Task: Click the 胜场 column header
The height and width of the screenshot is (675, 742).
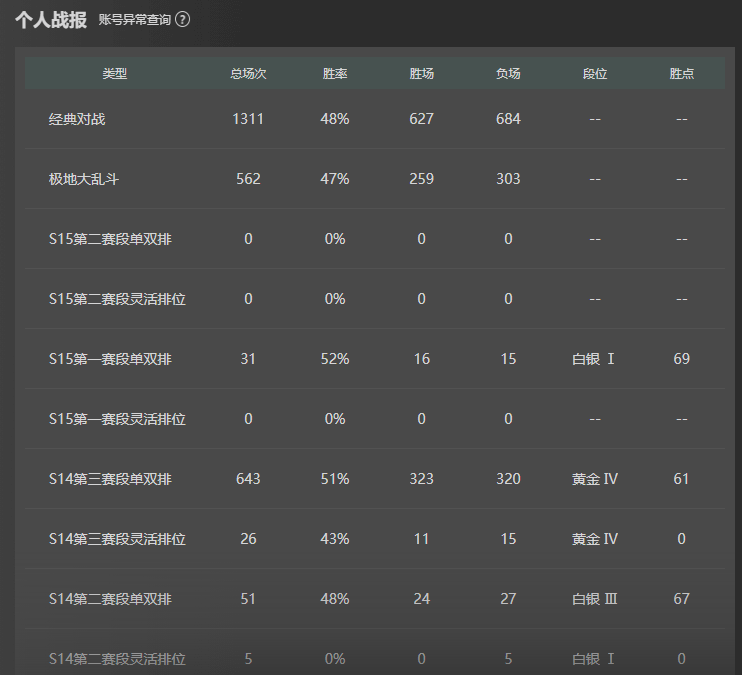Action: 422,73
